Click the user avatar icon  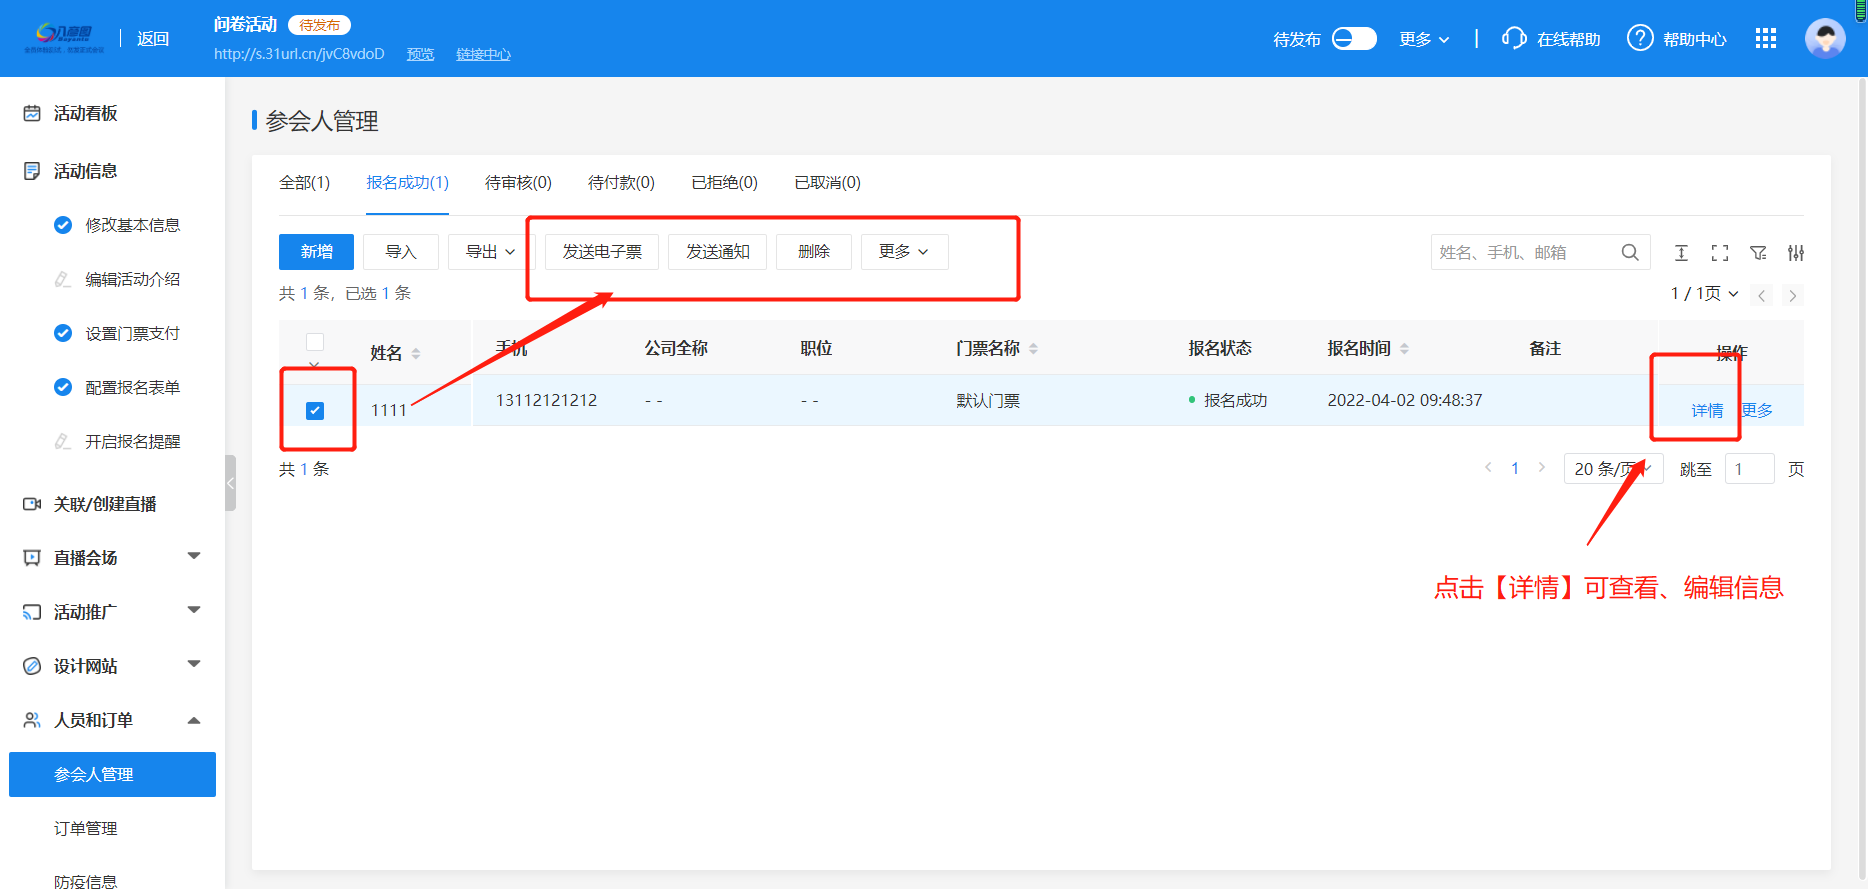1825,39
